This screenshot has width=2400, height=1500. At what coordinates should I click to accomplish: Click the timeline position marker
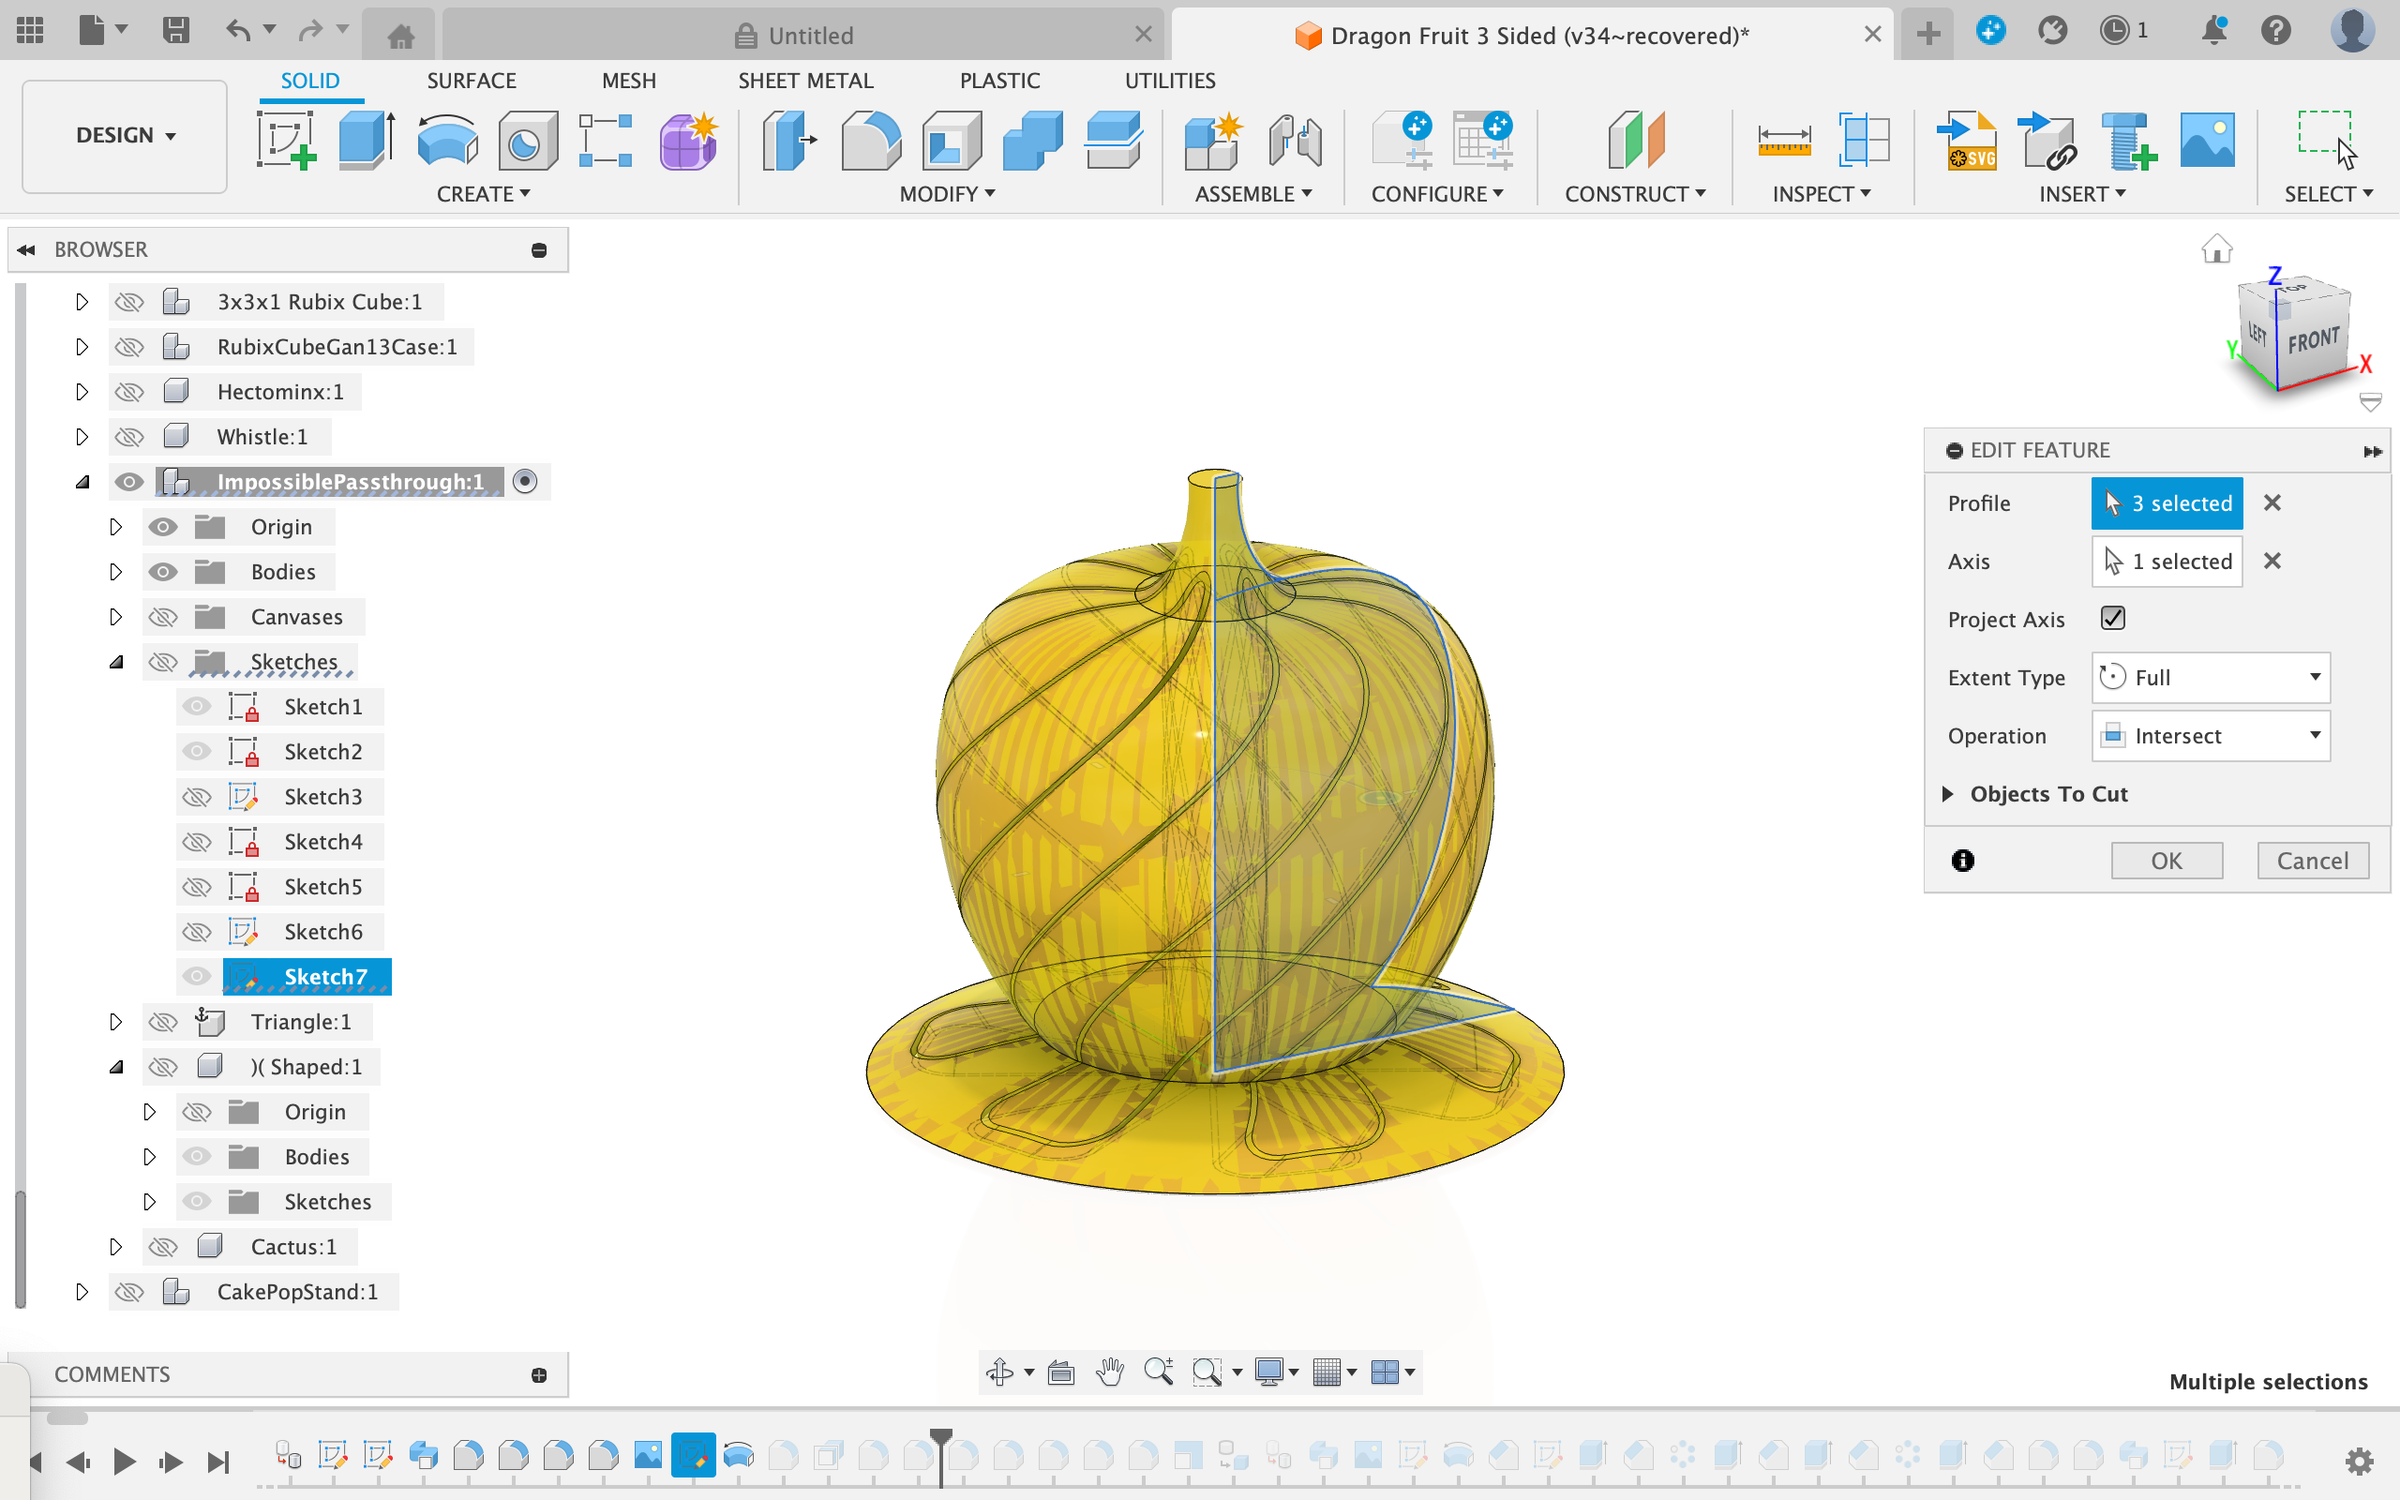[941, 1438]
